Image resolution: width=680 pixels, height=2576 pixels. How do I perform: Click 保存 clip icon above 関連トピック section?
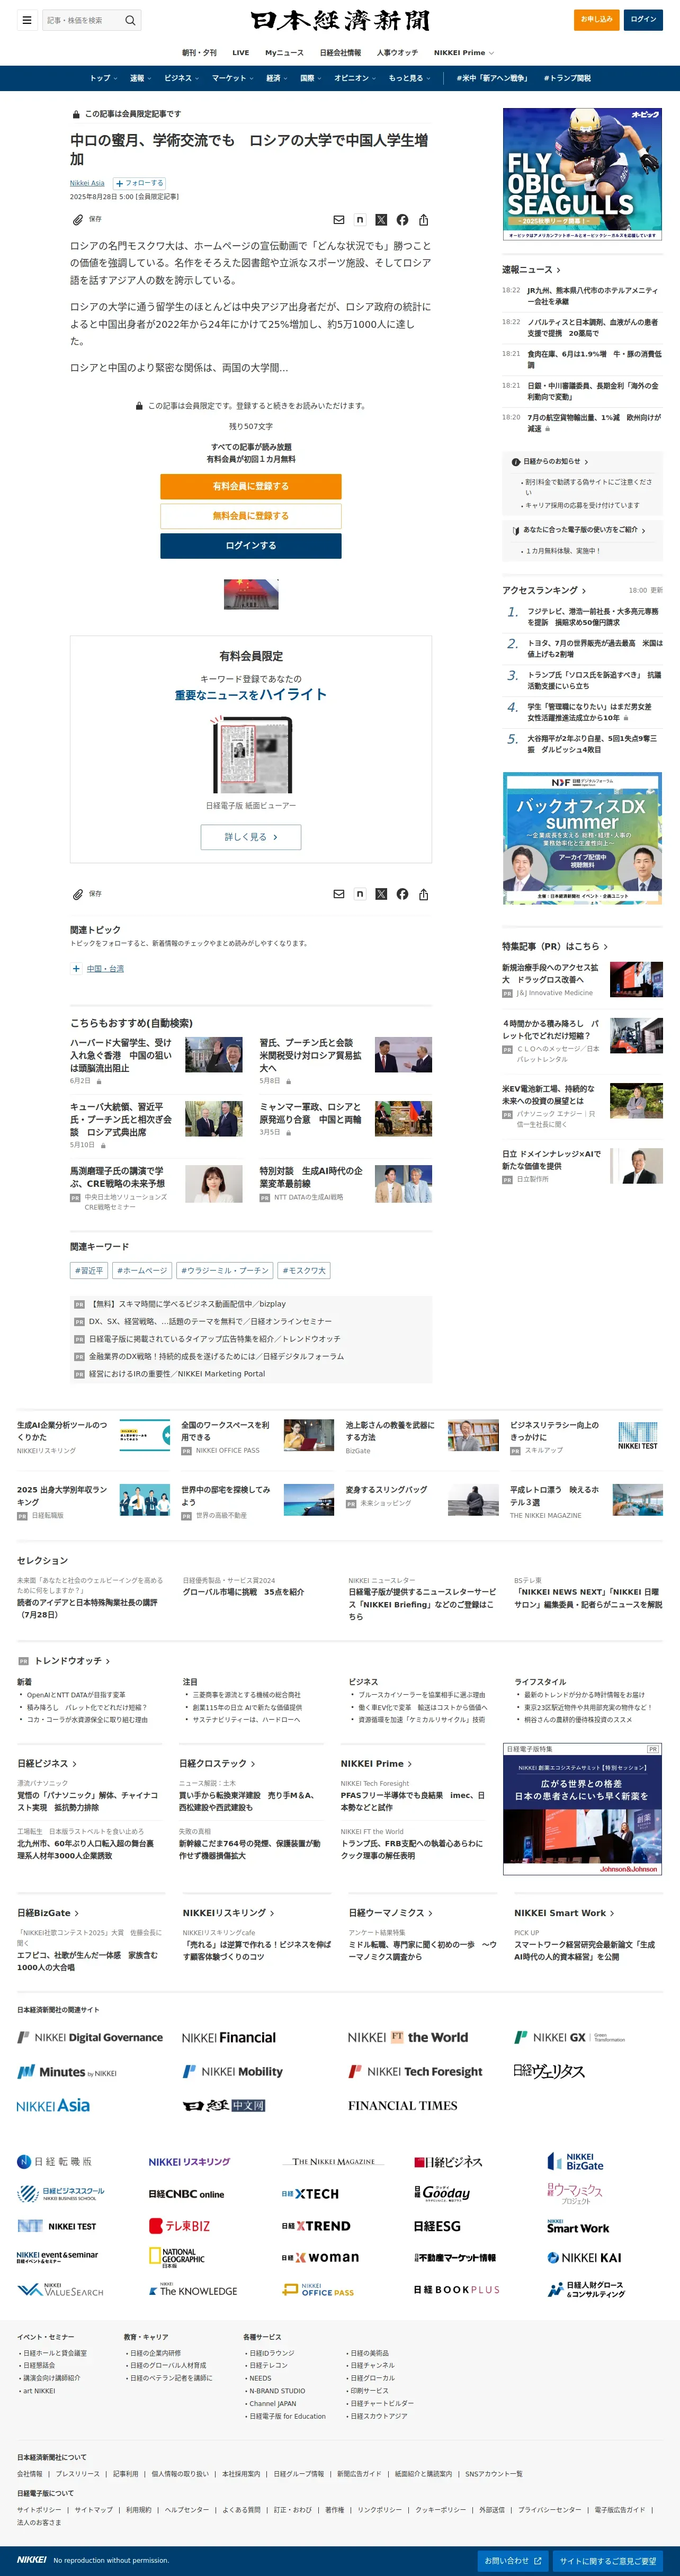coord(78,894)
